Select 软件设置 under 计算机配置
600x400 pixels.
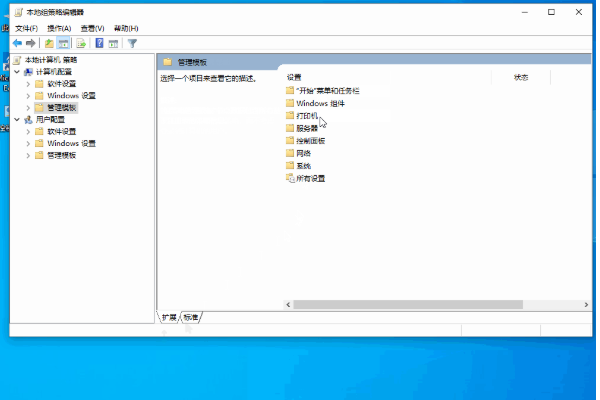(62, 84)
